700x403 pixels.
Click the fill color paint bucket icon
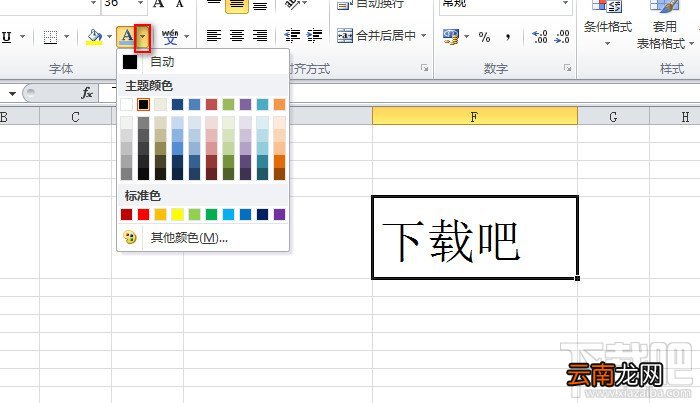click(94, 37)
